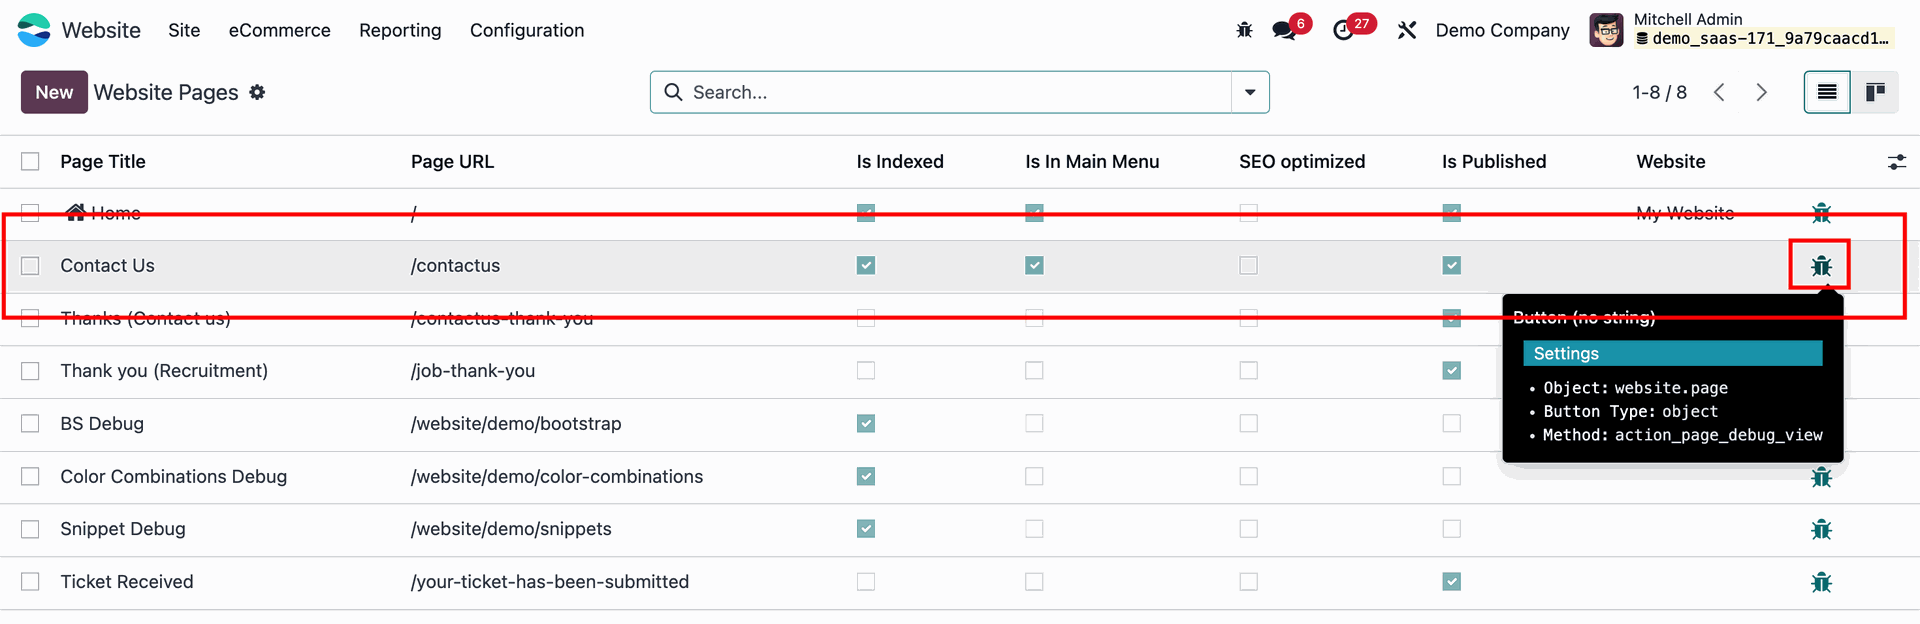Expand the search options dropdown arrow
The width and height of the screenshot is (1920, 624).
coord(1250,92)
